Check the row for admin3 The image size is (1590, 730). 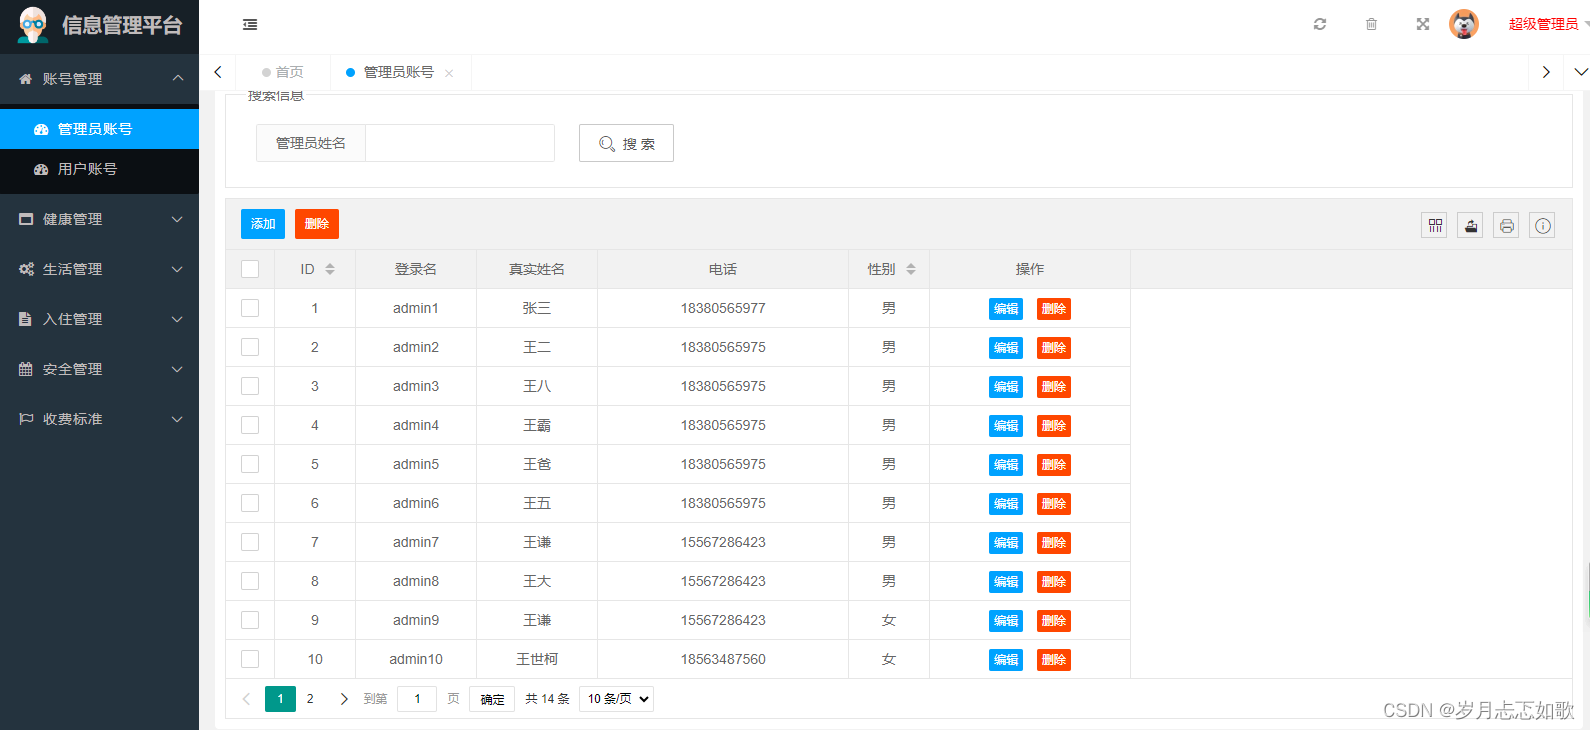pos(250,386)
